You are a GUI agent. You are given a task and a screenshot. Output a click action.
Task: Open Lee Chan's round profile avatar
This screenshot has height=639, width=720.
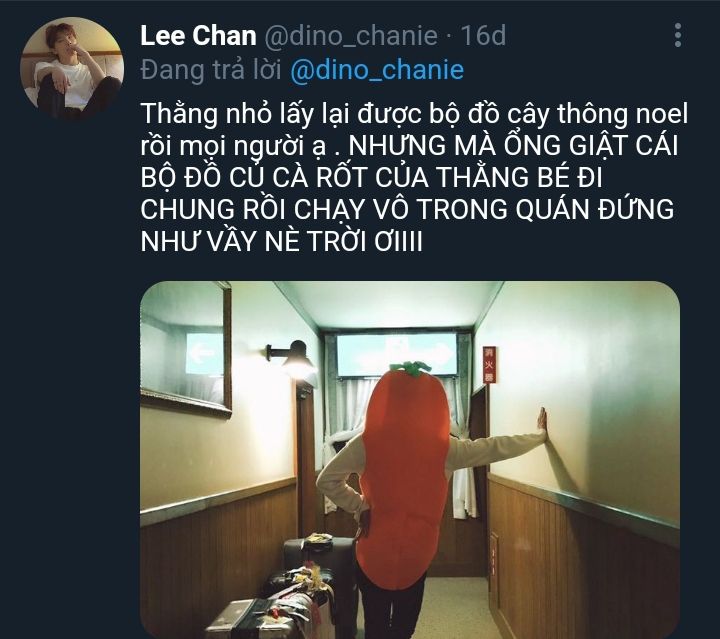point(72,69)
